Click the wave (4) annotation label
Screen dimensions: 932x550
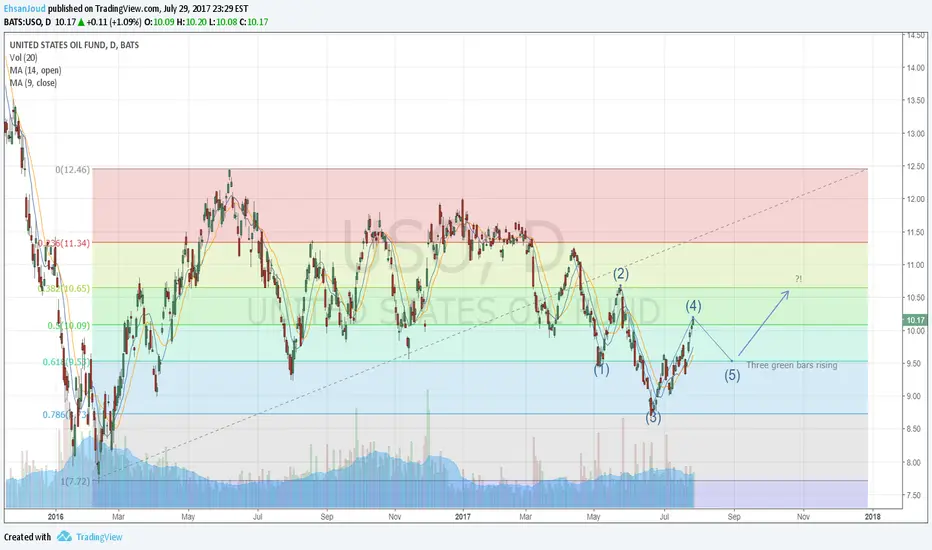[693, 306]
